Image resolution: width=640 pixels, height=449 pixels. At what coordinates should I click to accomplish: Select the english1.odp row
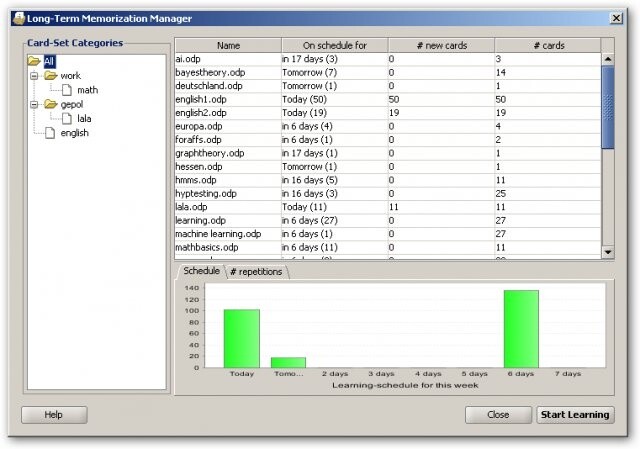(x=388, y=99)
